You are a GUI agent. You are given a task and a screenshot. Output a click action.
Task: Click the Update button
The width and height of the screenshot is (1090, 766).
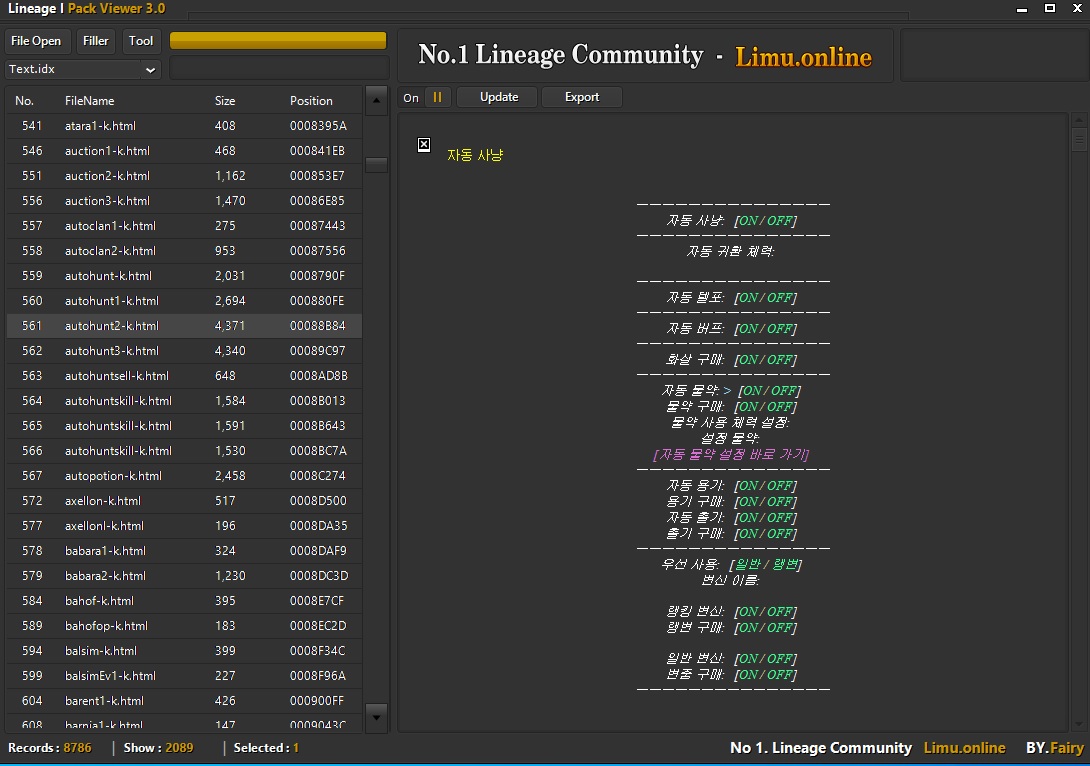pyautogui.click(x=498, y=97)
